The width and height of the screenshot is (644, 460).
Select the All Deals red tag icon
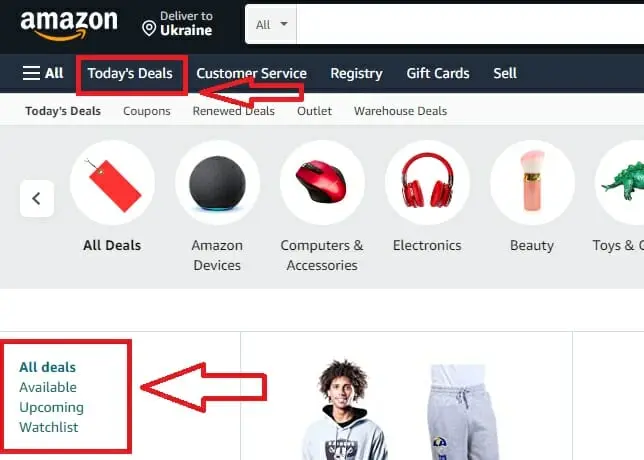[113, 182]
